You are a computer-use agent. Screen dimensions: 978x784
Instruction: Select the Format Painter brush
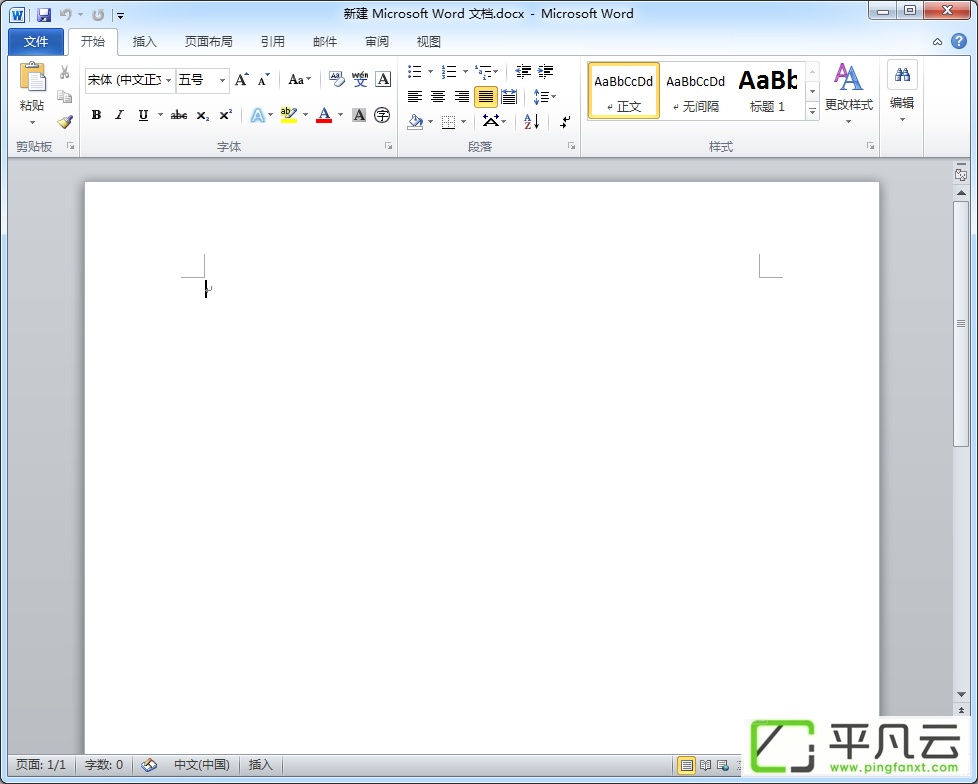(x=64, y=122)
